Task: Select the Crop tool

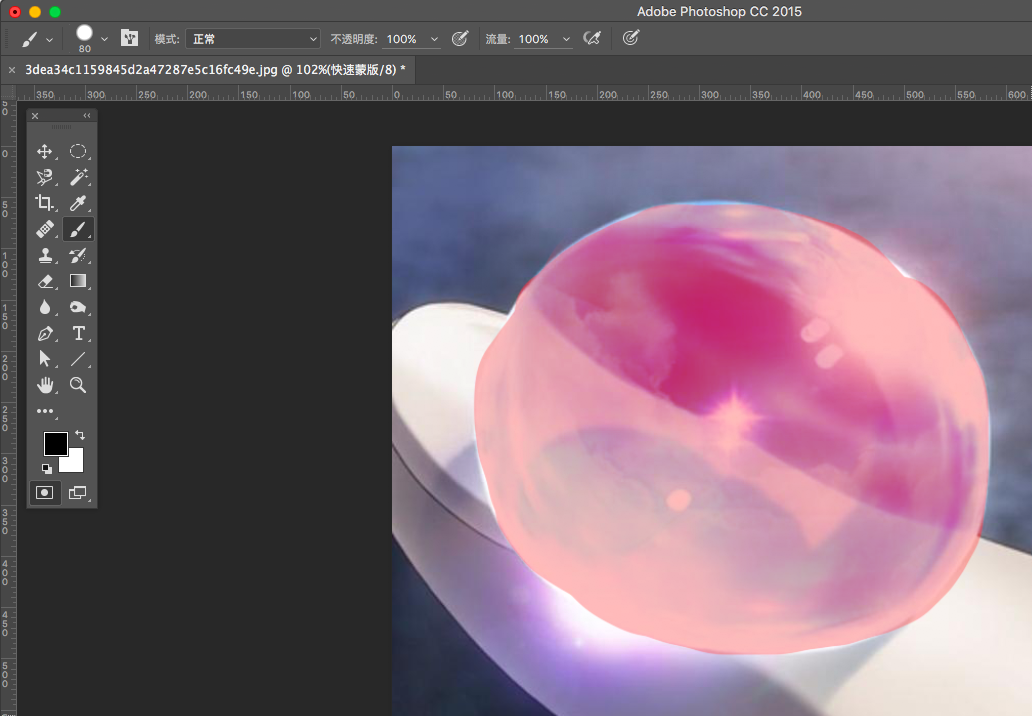Action: click(45, 204)
